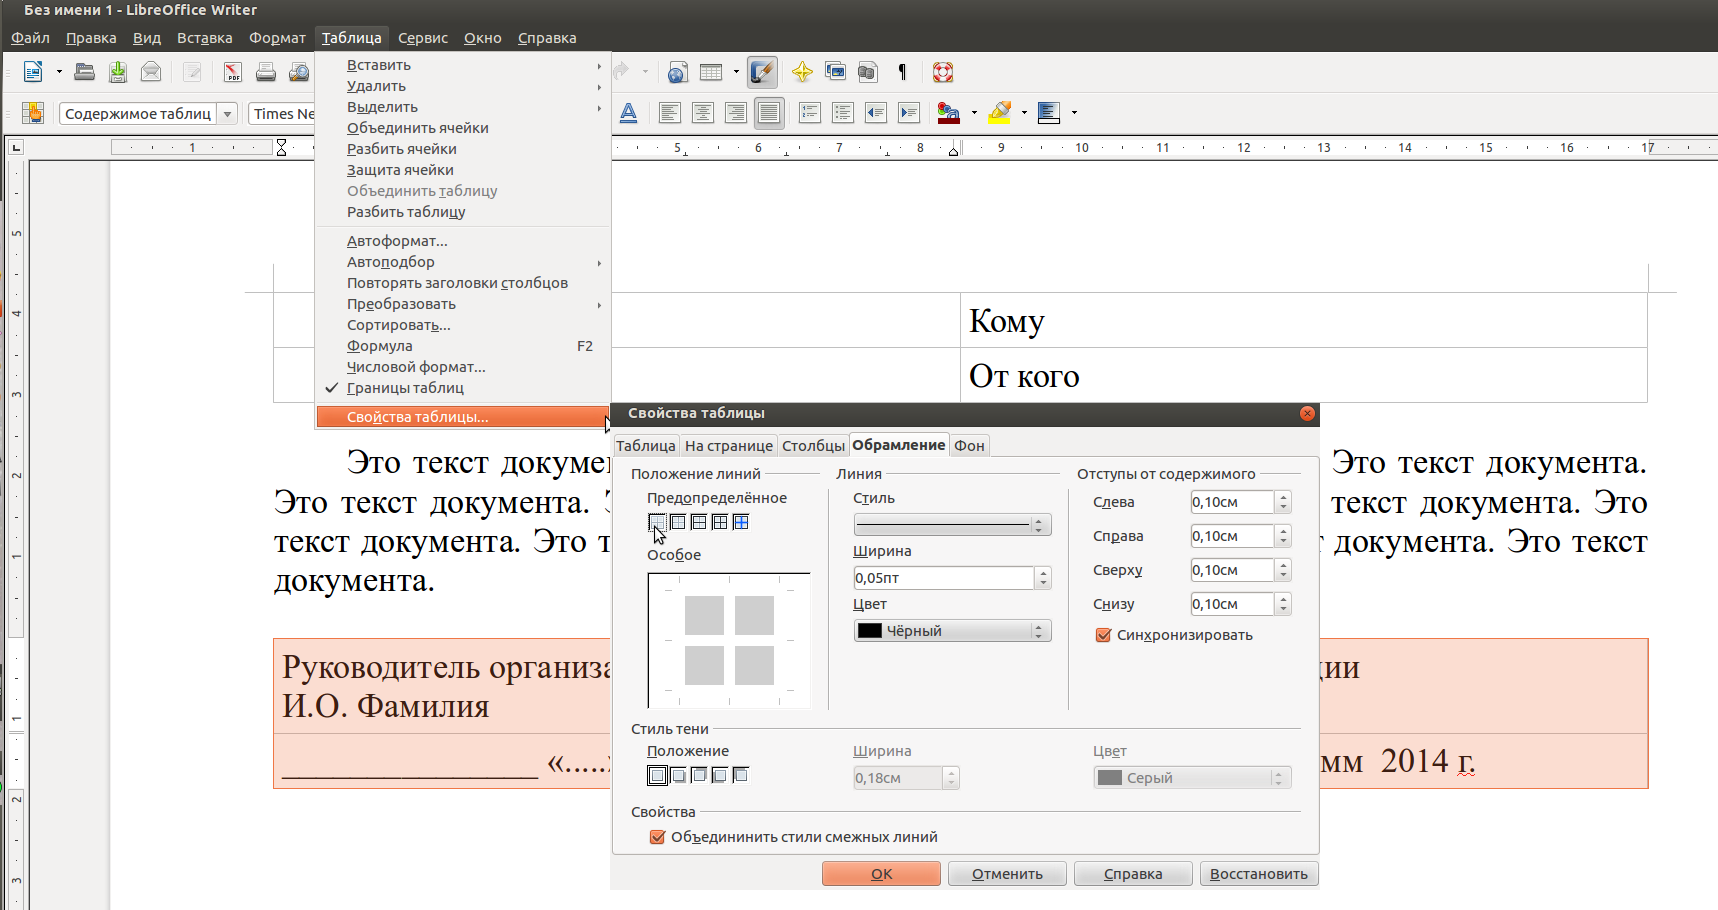Open the Gallery picture icon
1718x910 pixels.
coord(835,72)
